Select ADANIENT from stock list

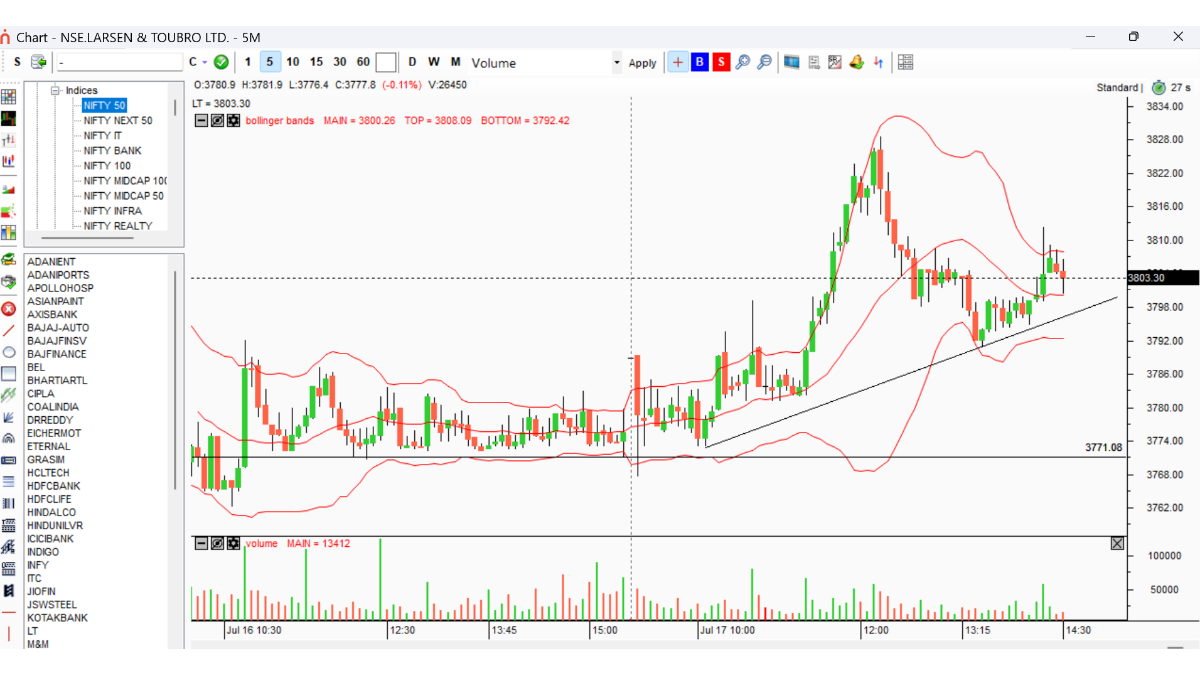(52, 262)
